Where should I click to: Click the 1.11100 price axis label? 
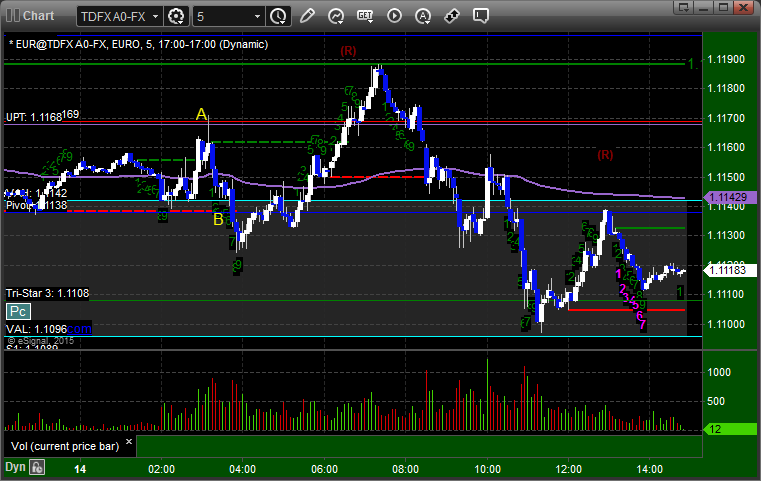(726, 294)
